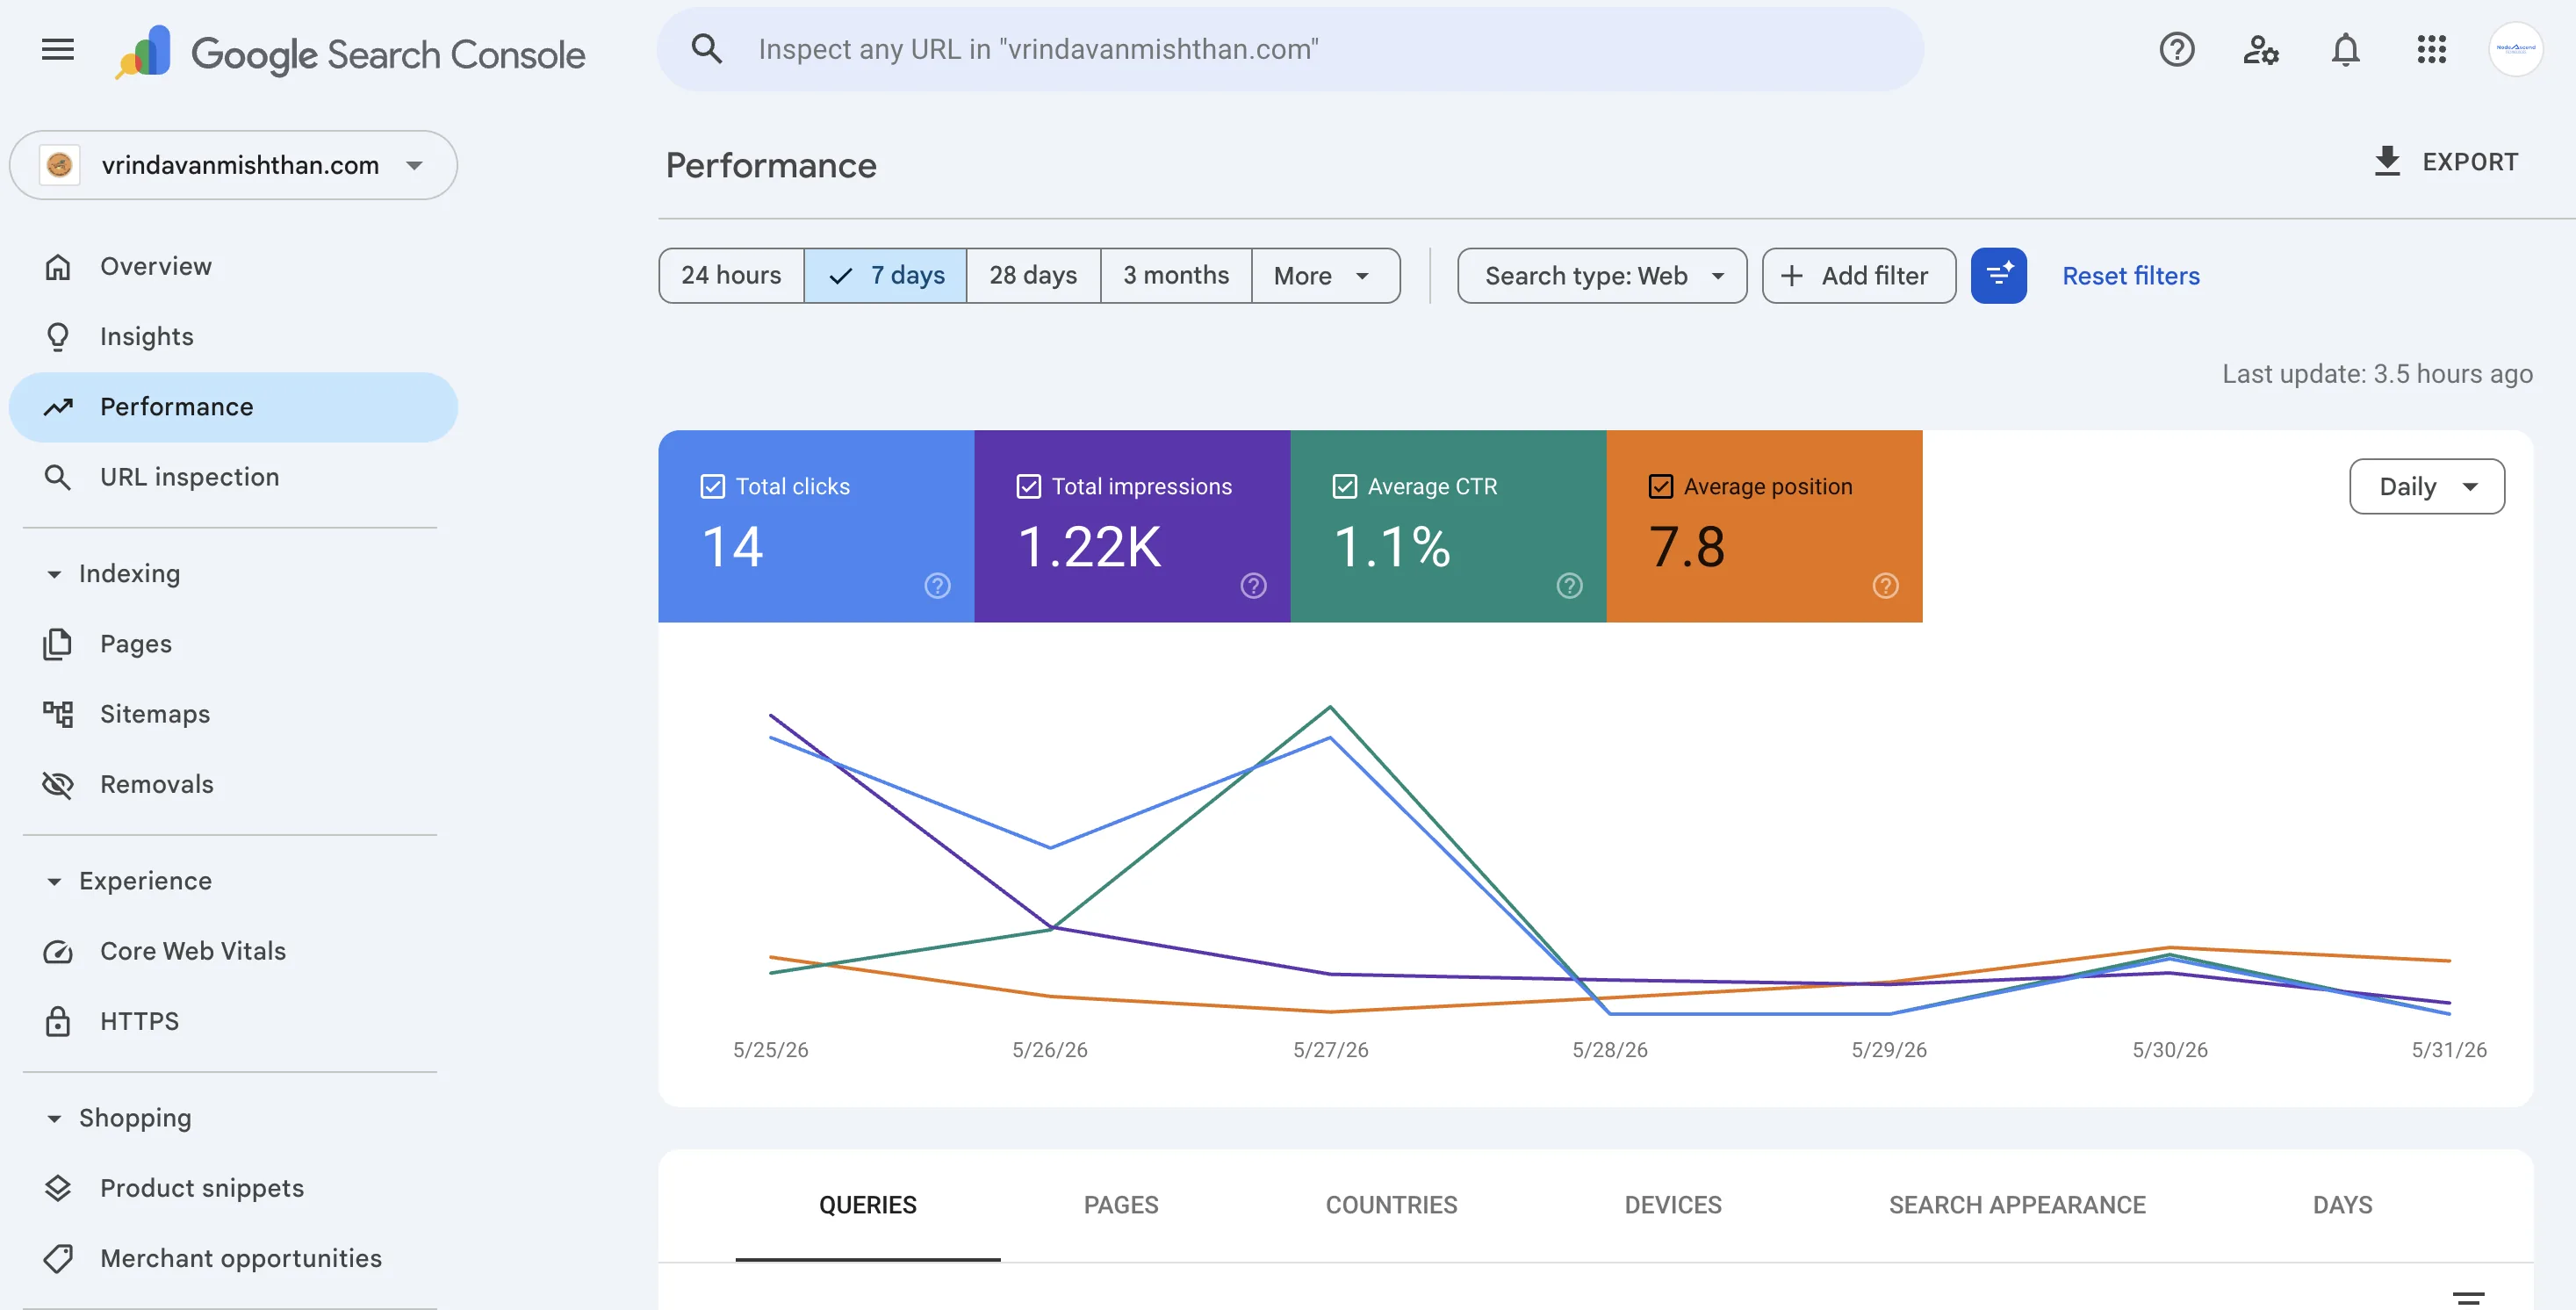Image resolution: width=2576 pixels, height=1310 pixels.
Task: Switch to the PAGES tab
Action: click(1121, 1205)
